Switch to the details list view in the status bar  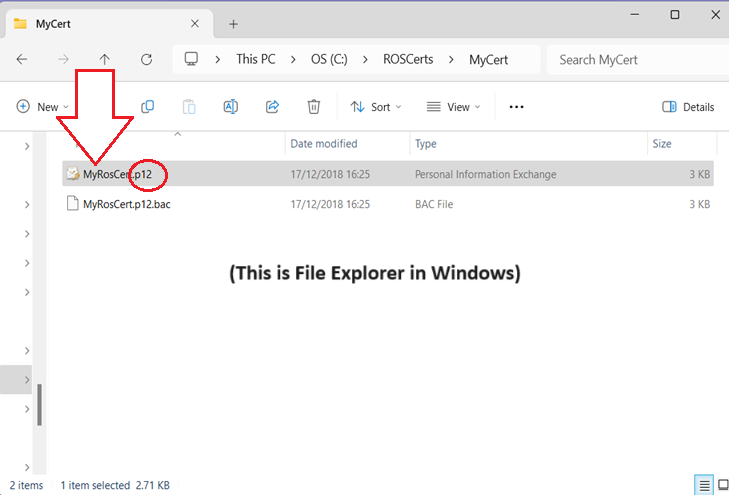(x=704, y=485)
